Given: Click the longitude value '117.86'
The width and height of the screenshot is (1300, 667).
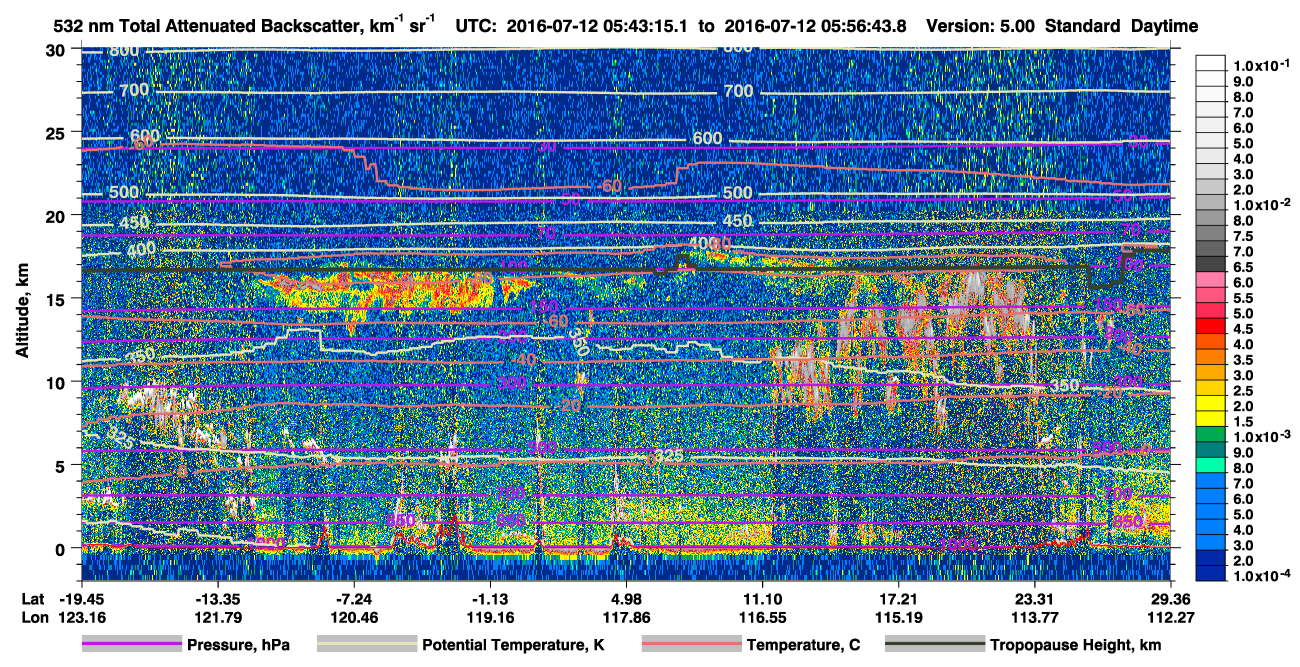Looking at the screenshot, I should click(x=626, y=617).
